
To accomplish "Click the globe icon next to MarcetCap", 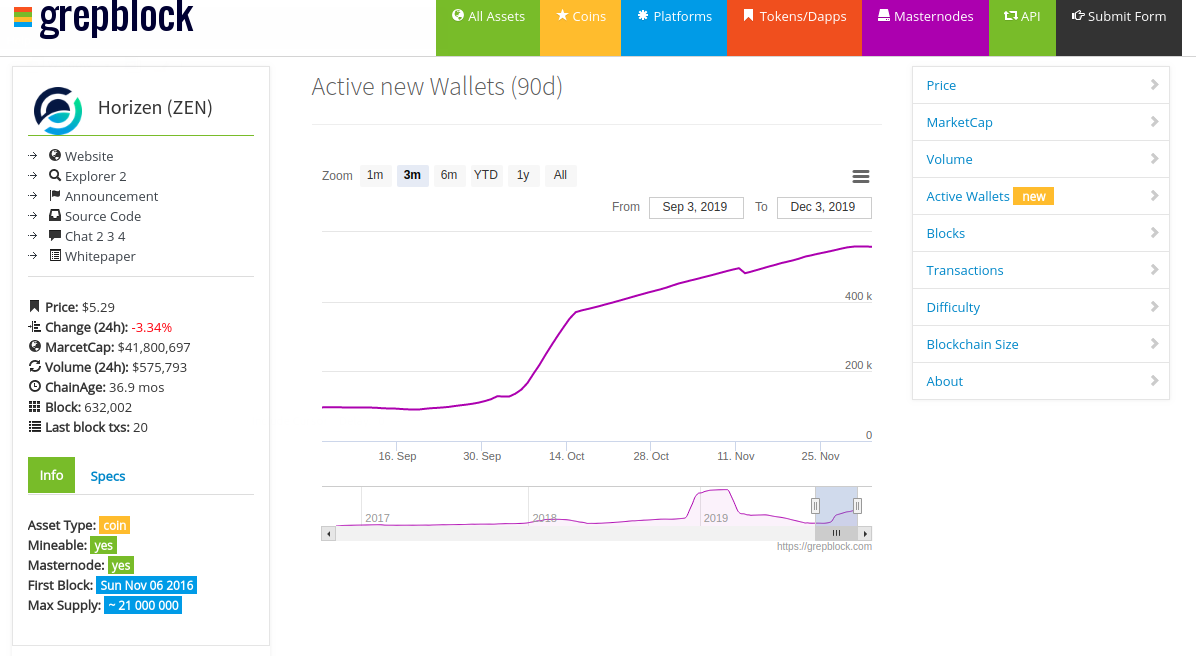I will pos(34,346).
